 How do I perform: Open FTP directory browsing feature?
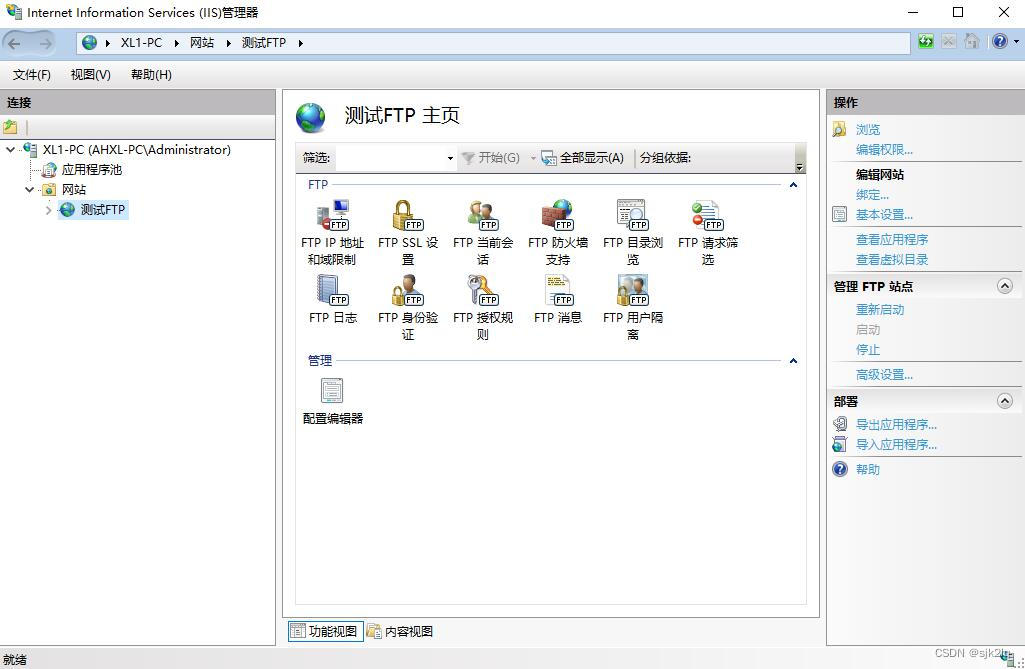[x=633, y=233]
